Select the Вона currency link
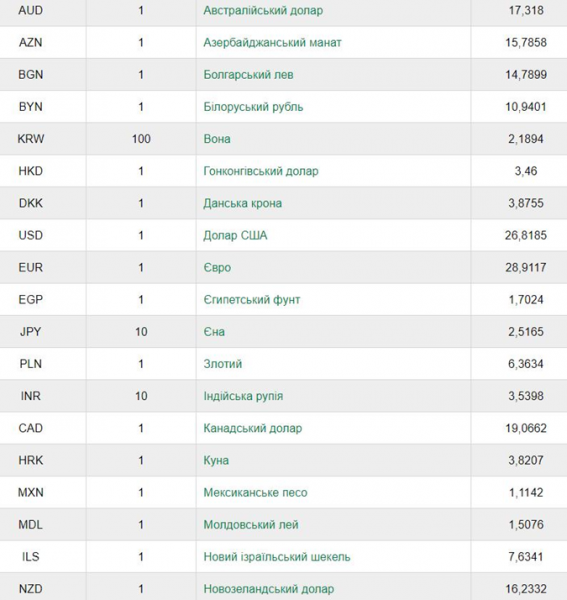Viewport: 567px width, 600px height. (x=217, y=139)
